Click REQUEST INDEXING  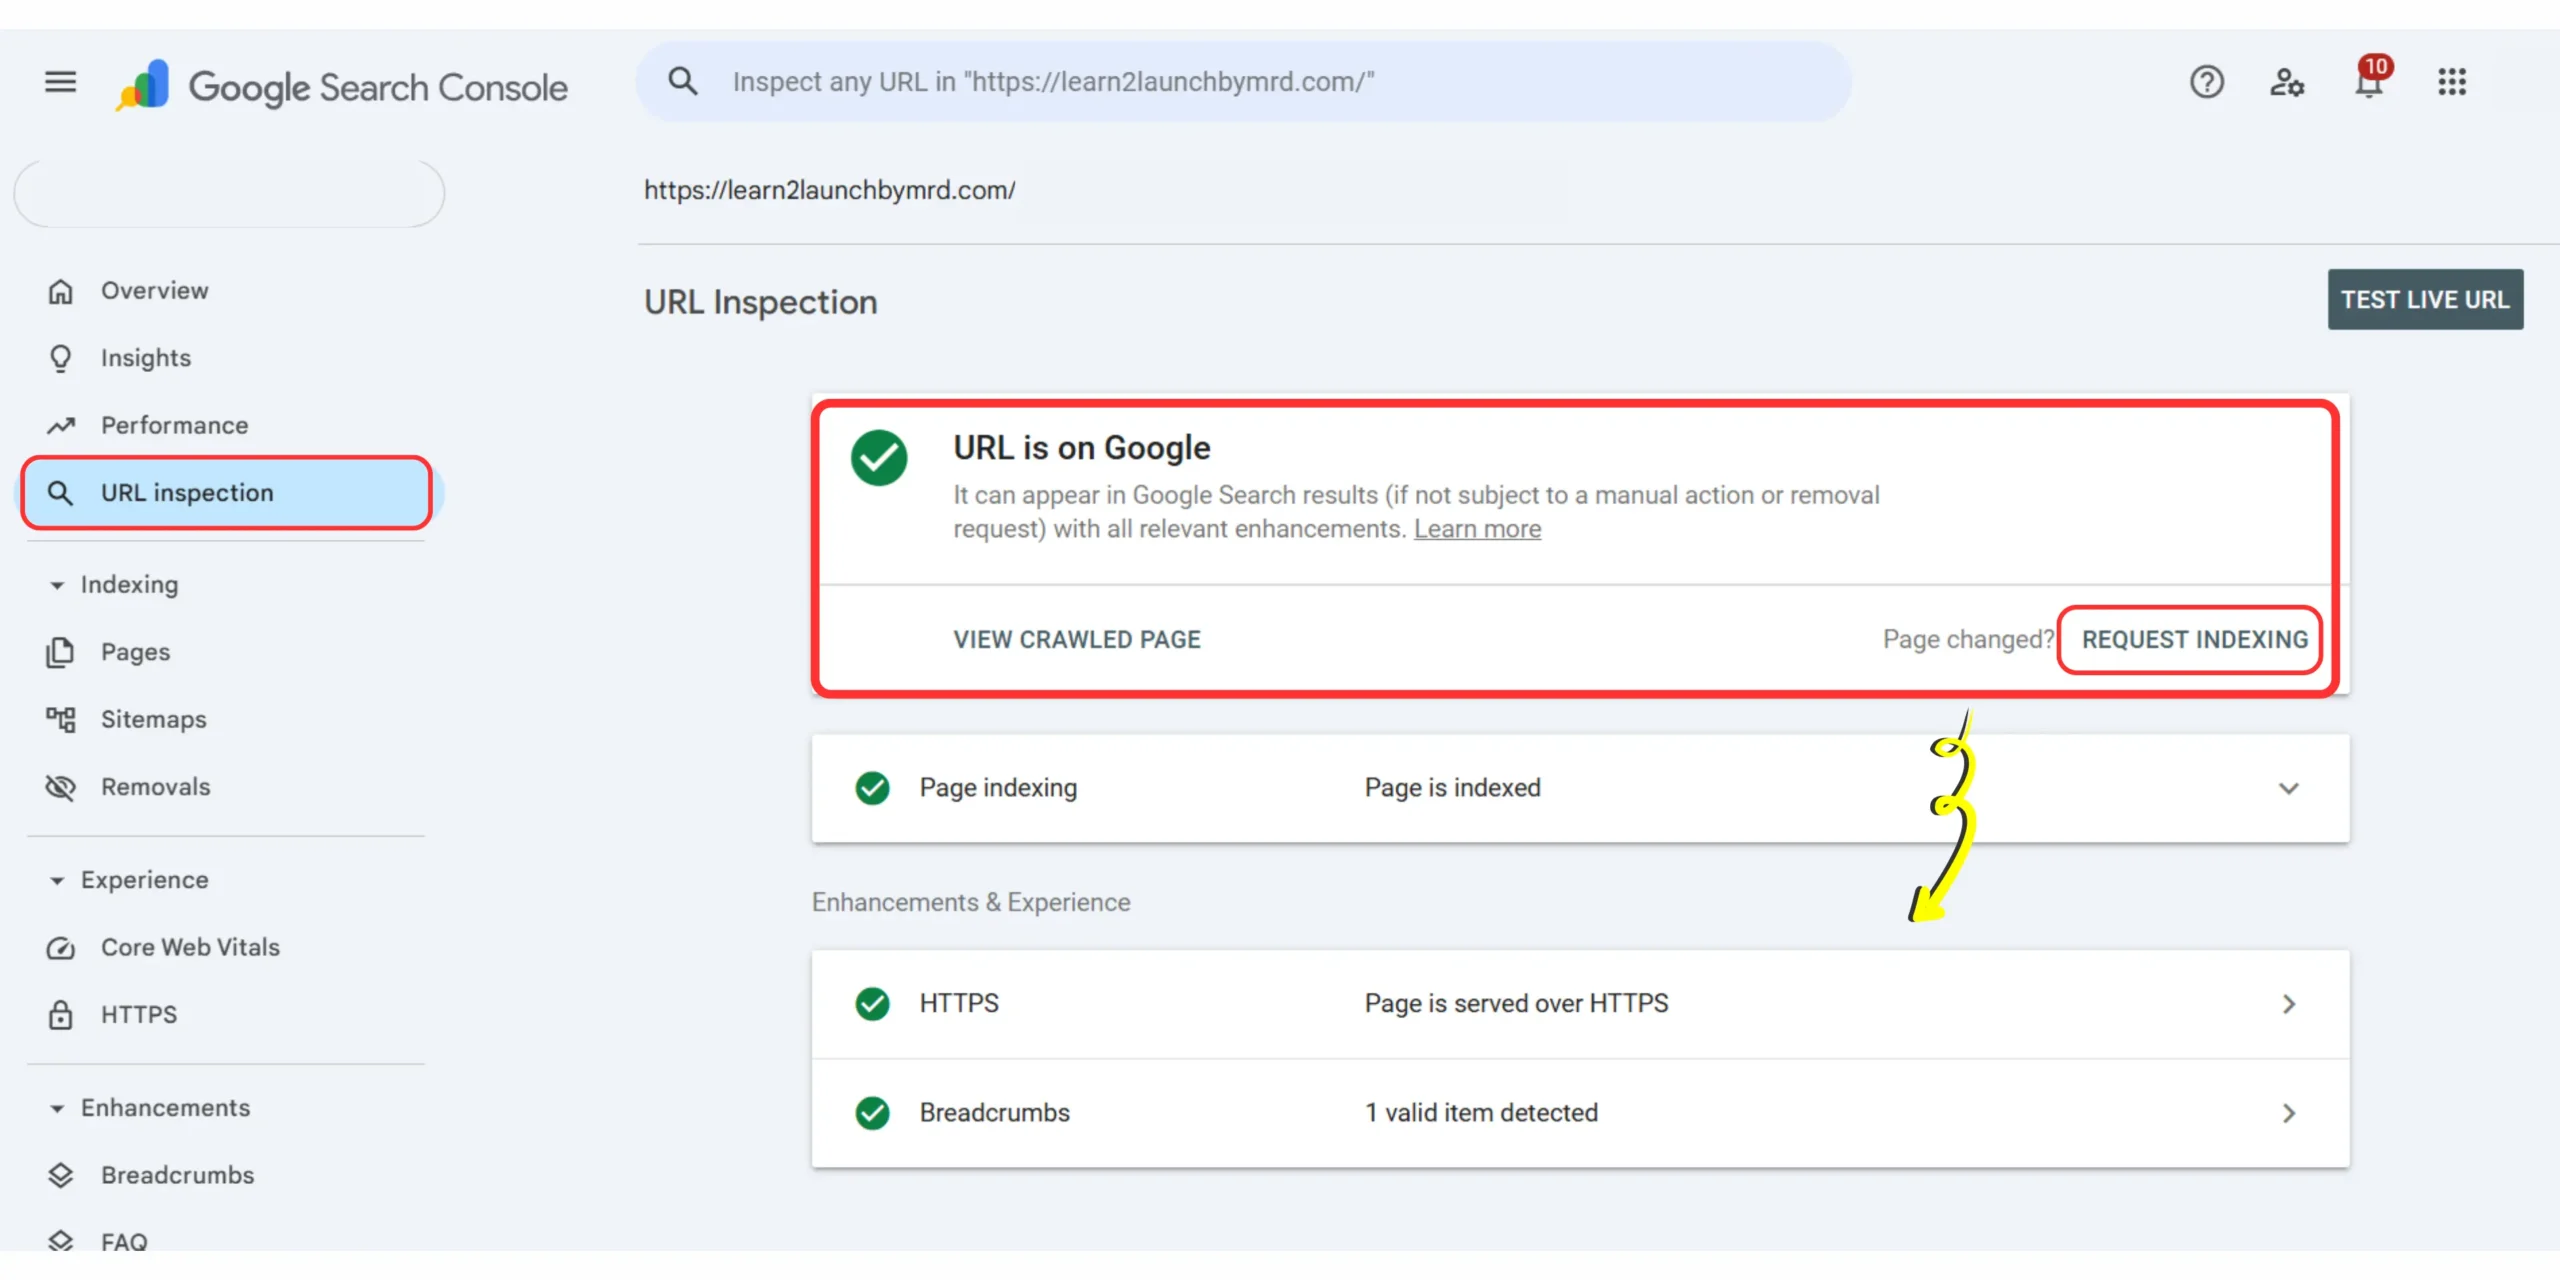click(2195, 640)
